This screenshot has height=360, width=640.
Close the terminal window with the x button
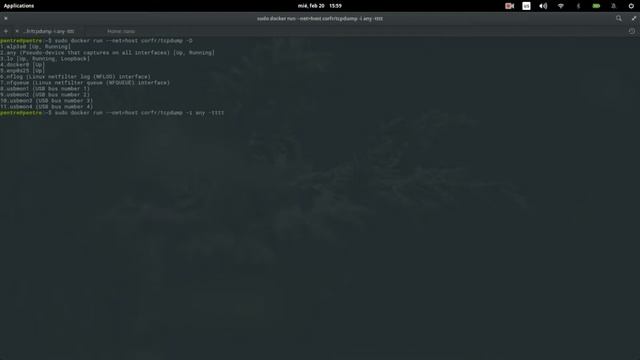click(6, 18)
